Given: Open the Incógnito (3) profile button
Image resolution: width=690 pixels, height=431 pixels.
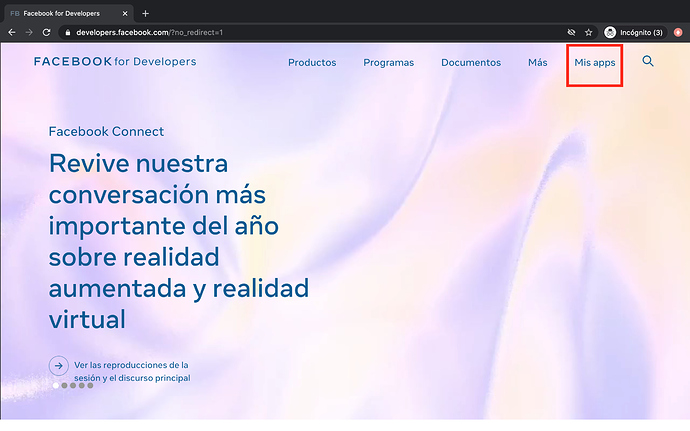Looking at the screenshot, I should click(x=635, y=33).
